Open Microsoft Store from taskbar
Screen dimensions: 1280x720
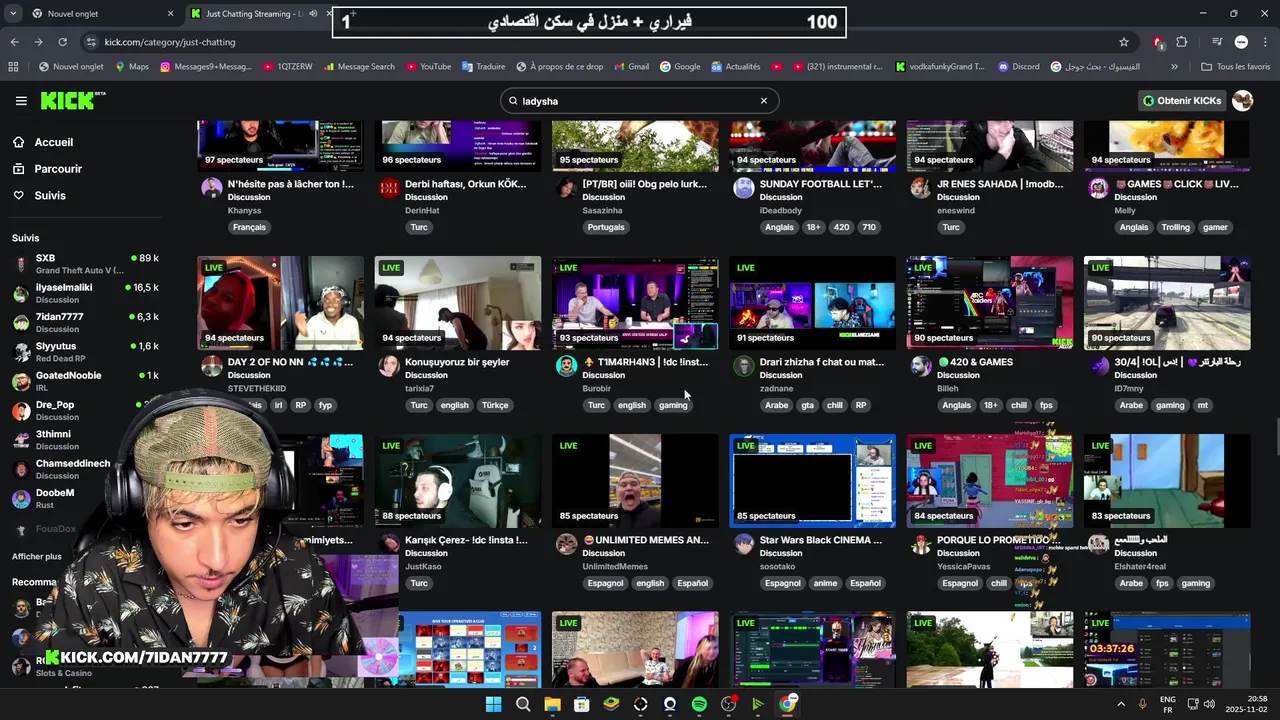pyautogui.click(x=581, y=704)
